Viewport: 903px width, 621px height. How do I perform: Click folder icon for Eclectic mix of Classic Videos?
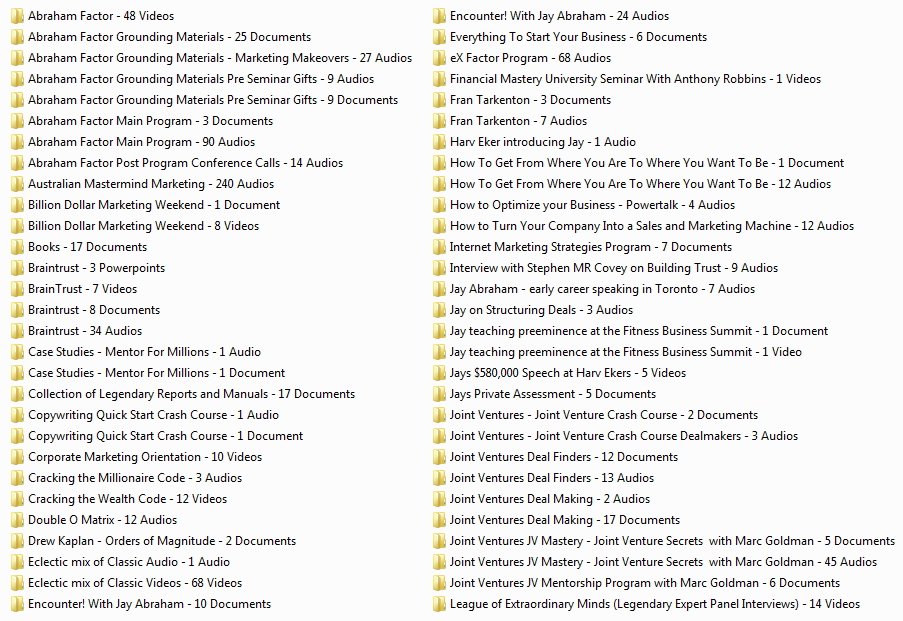point(17,584)
